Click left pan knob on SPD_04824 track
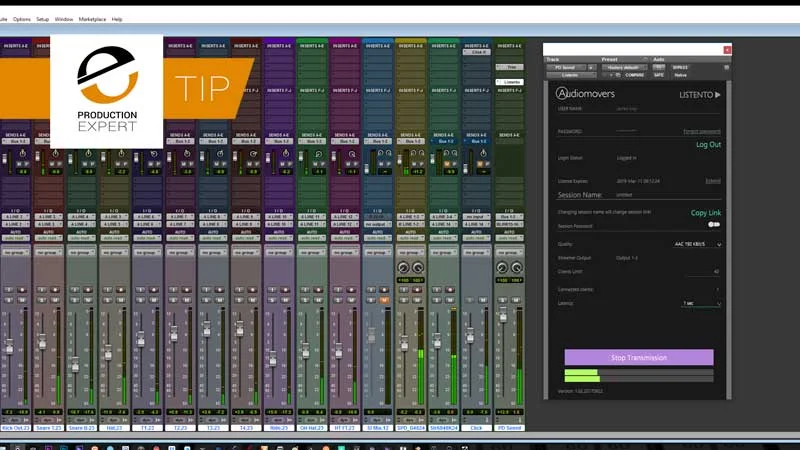This screenshot has width=800, height=450. [403, 267]
